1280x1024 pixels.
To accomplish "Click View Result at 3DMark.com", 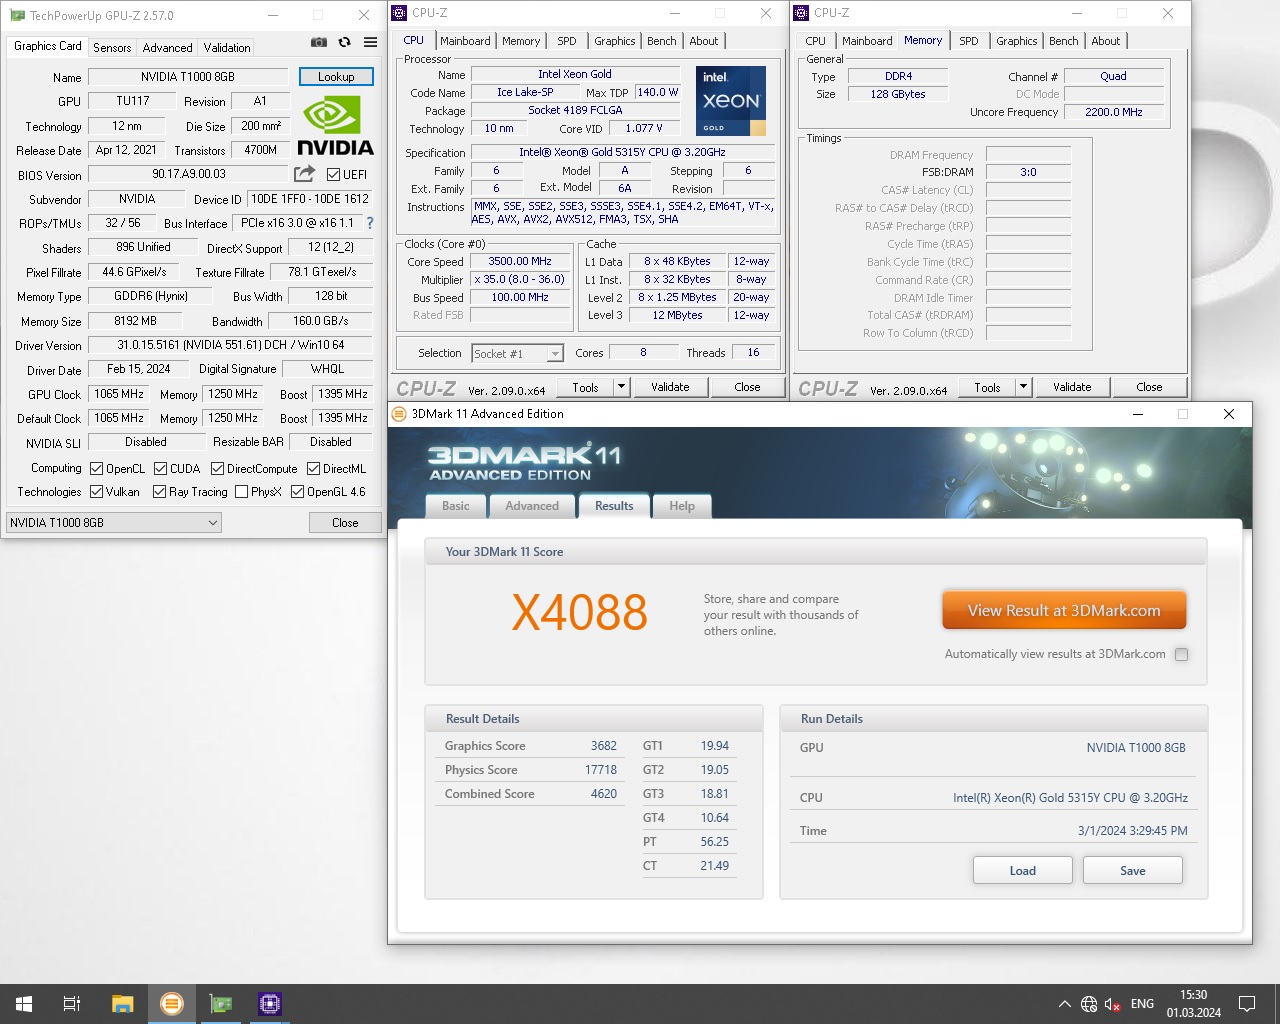I will point(1064,610).
